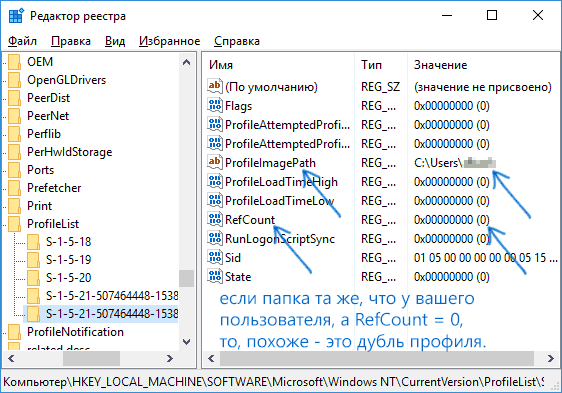Open the Файл menu

point(22,41)
